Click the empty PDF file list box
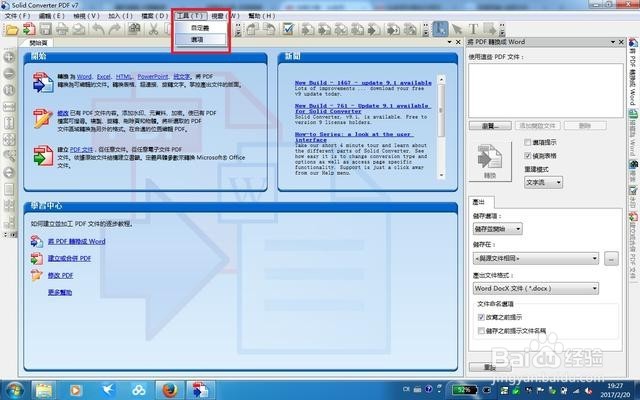 [x=546, y=90]
